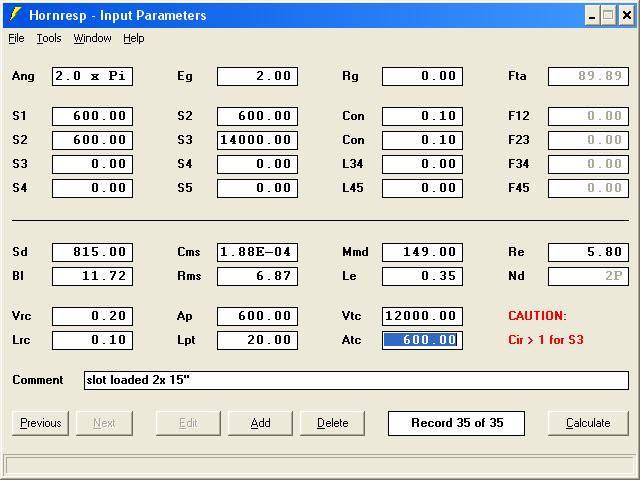Click the empty status bar panel
The height and width of the screenshot is (480, 640).
coord(320,465)
